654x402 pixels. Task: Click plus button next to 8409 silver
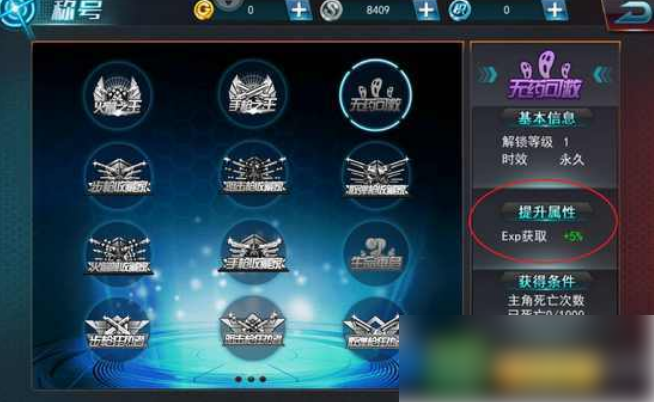[426, 10]
